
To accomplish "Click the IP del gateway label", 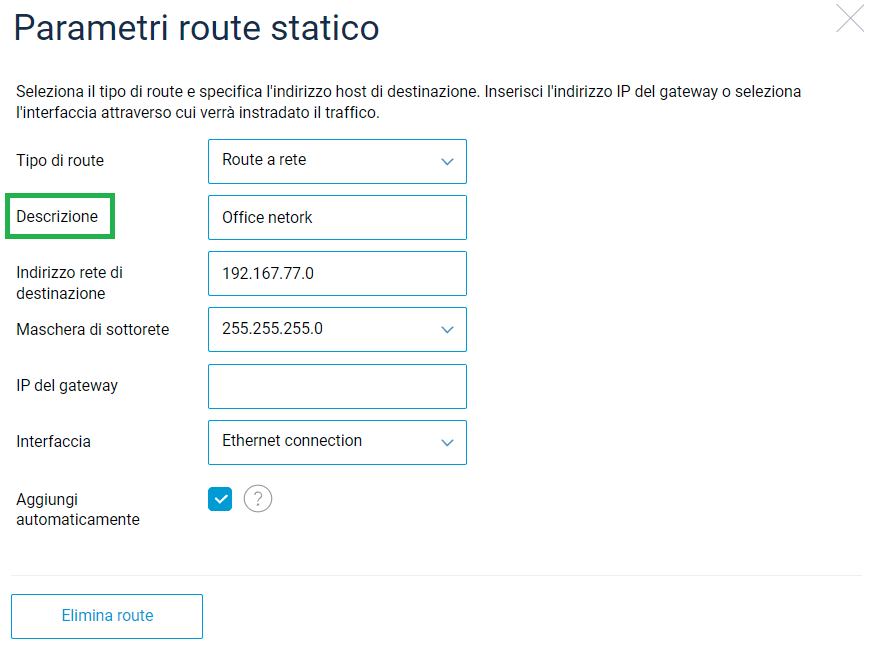I will 67,386.
